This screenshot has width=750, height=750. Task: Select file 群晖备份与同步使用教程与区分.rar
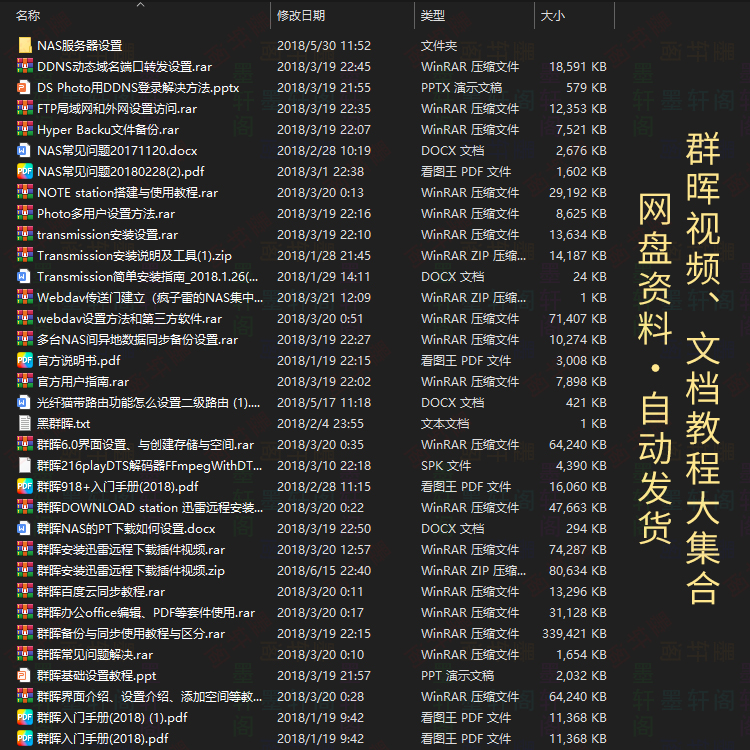click(x=131, y=634)
